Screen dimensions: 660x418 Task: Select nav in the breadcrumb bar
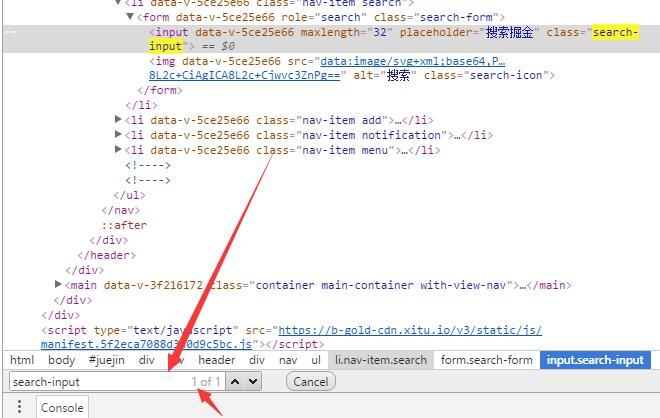tap(288, 360)
